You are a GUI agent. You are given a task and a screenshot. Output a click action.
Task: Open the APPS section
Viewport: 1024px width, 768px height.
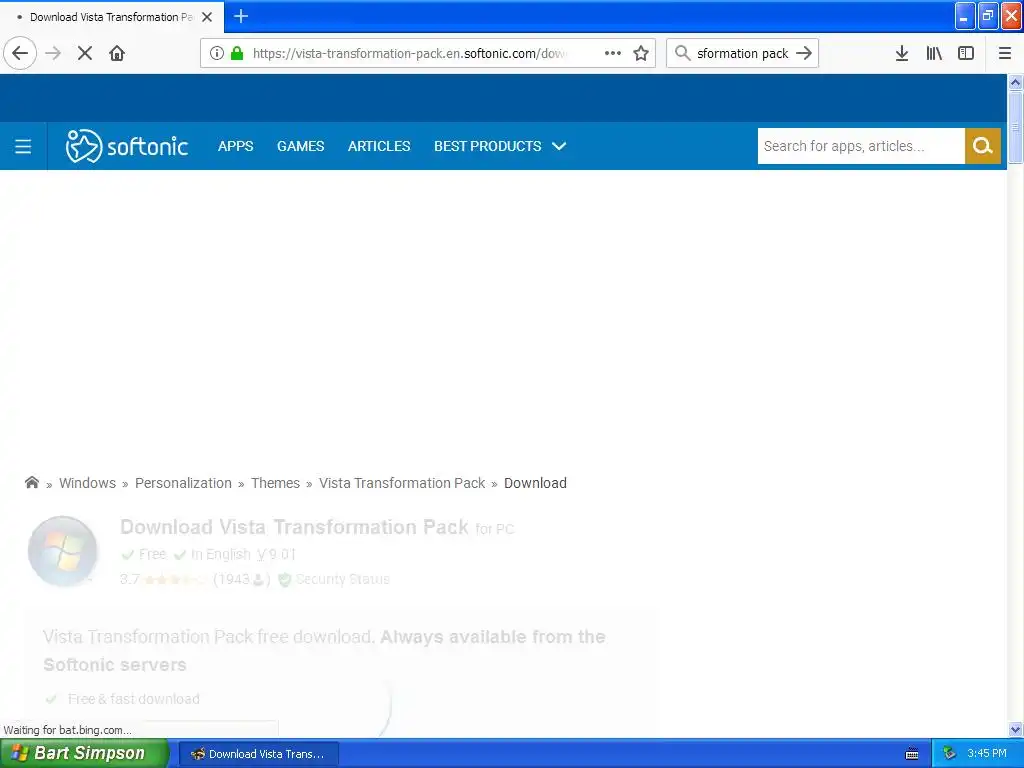point(236,146)
